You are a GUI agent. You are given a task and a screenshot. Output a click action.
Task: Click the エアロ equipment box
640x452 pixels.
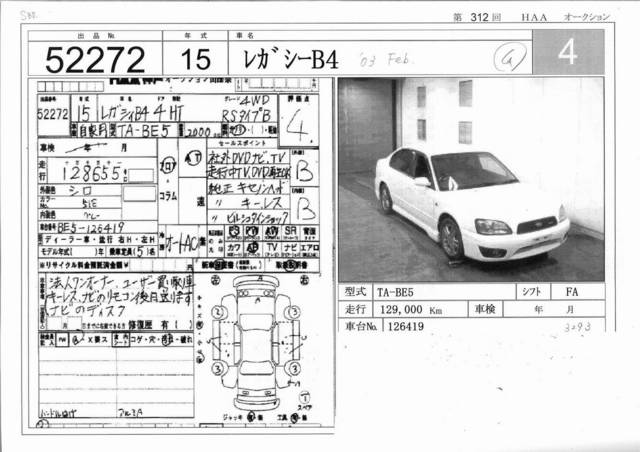tap(309, 248)
